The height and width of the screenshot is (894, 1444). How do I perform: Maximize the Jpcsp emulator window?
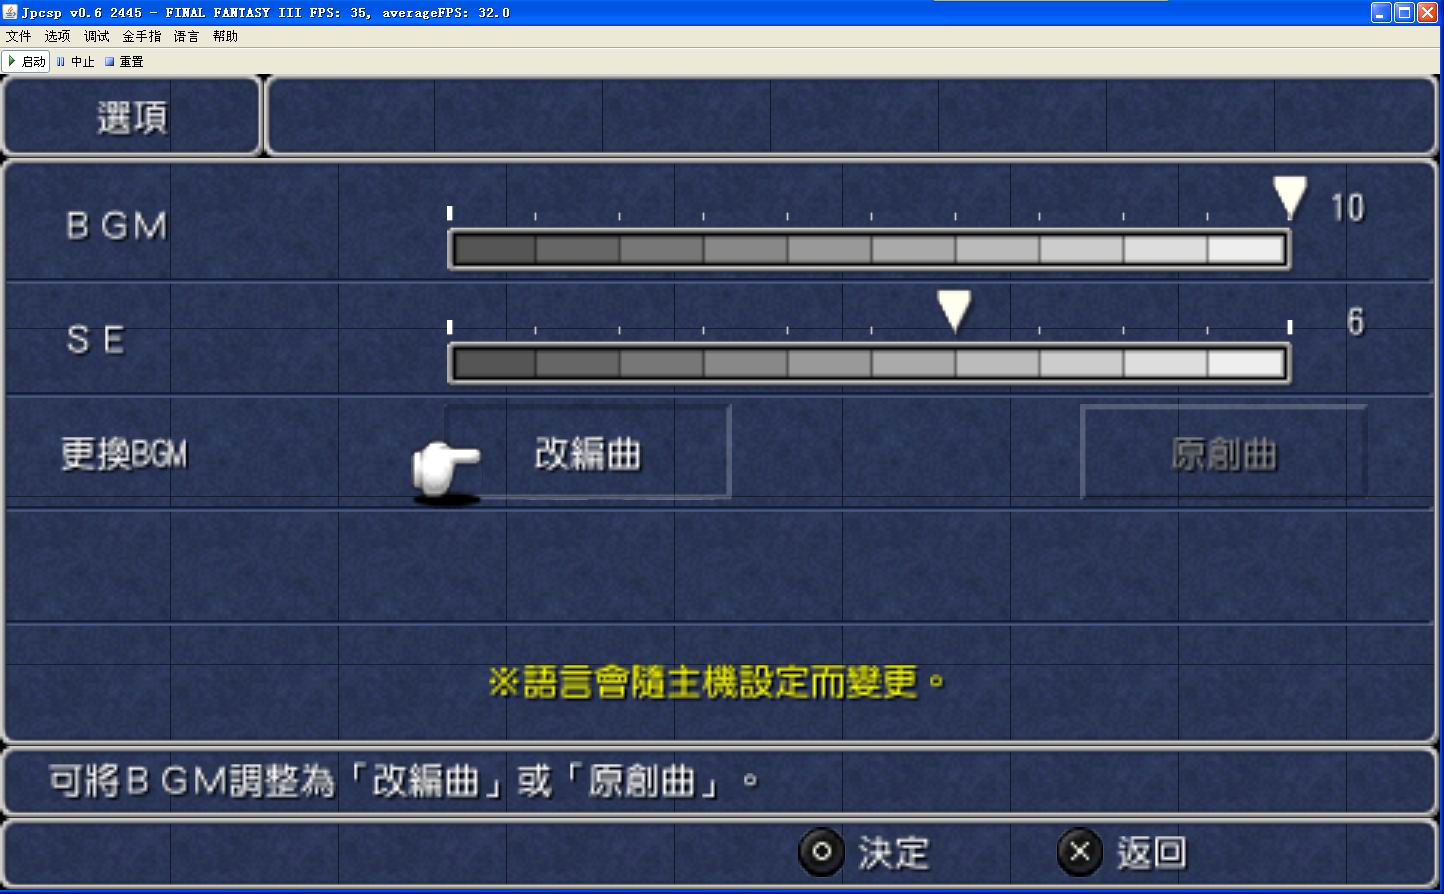click(1404, 12)
